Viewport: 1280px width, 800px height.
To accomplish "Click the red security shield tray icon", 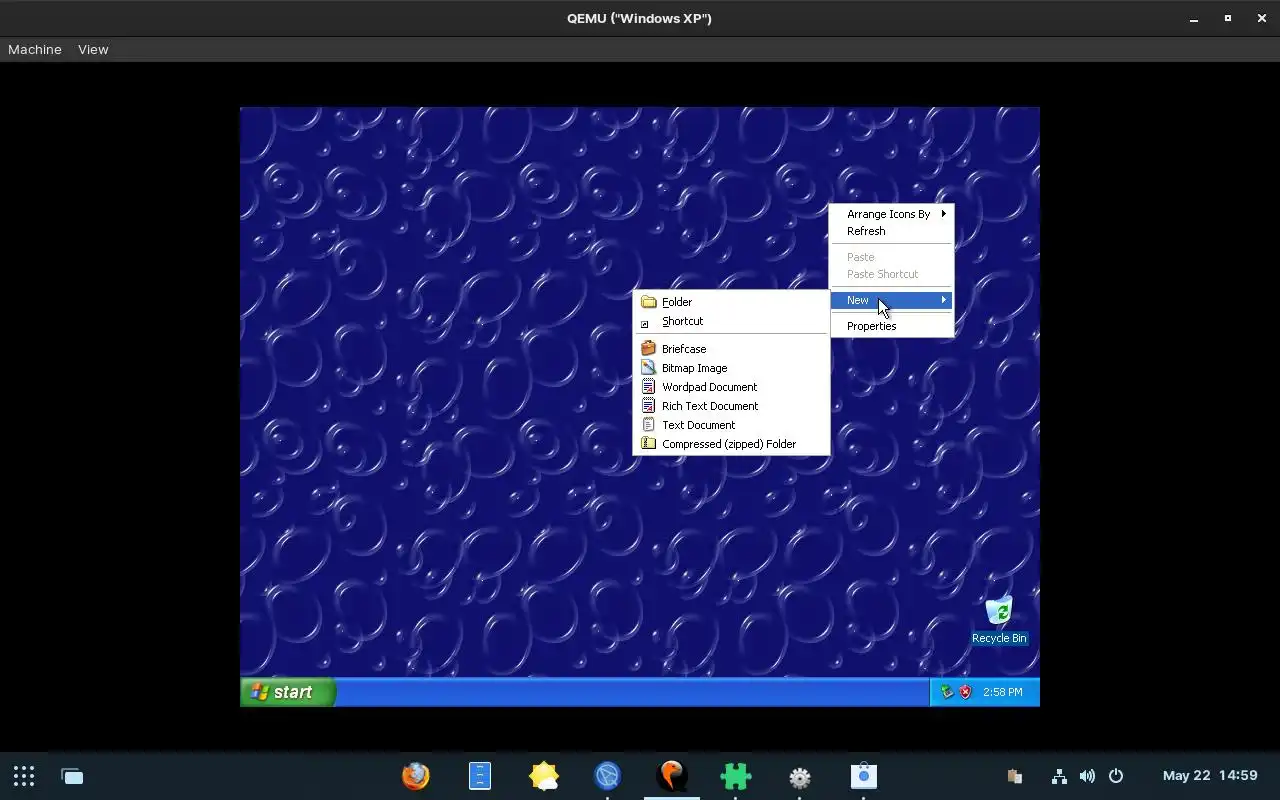I will tap(965, 692).
